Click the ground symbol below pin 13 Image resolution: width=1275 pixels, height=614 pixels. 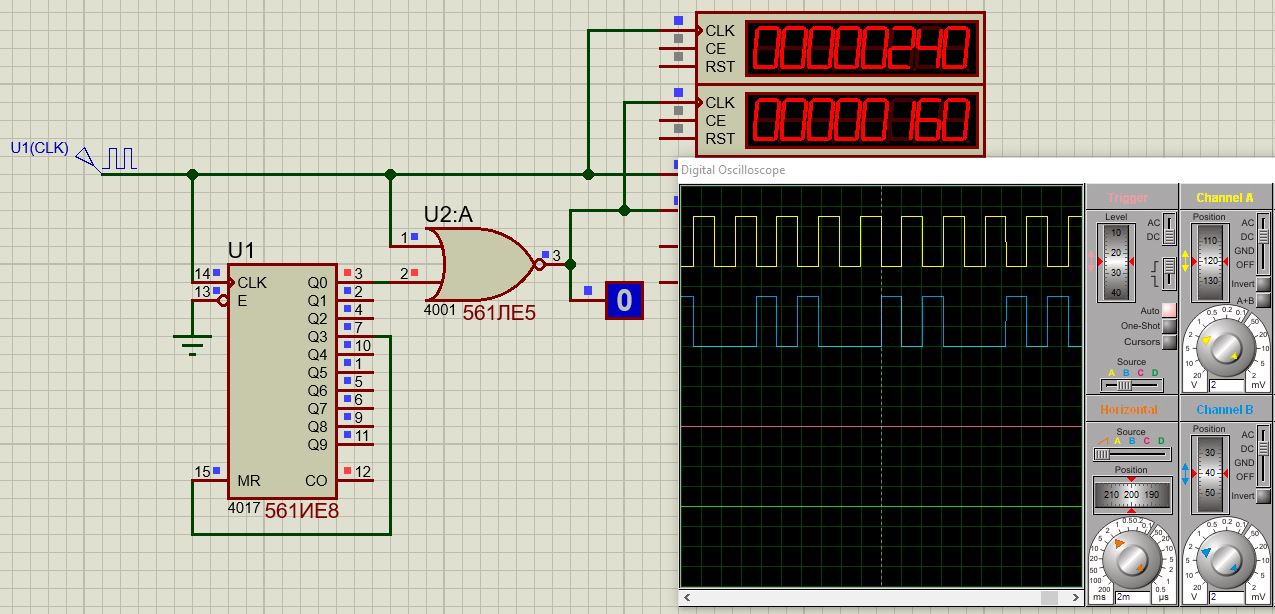click(192, 344)
